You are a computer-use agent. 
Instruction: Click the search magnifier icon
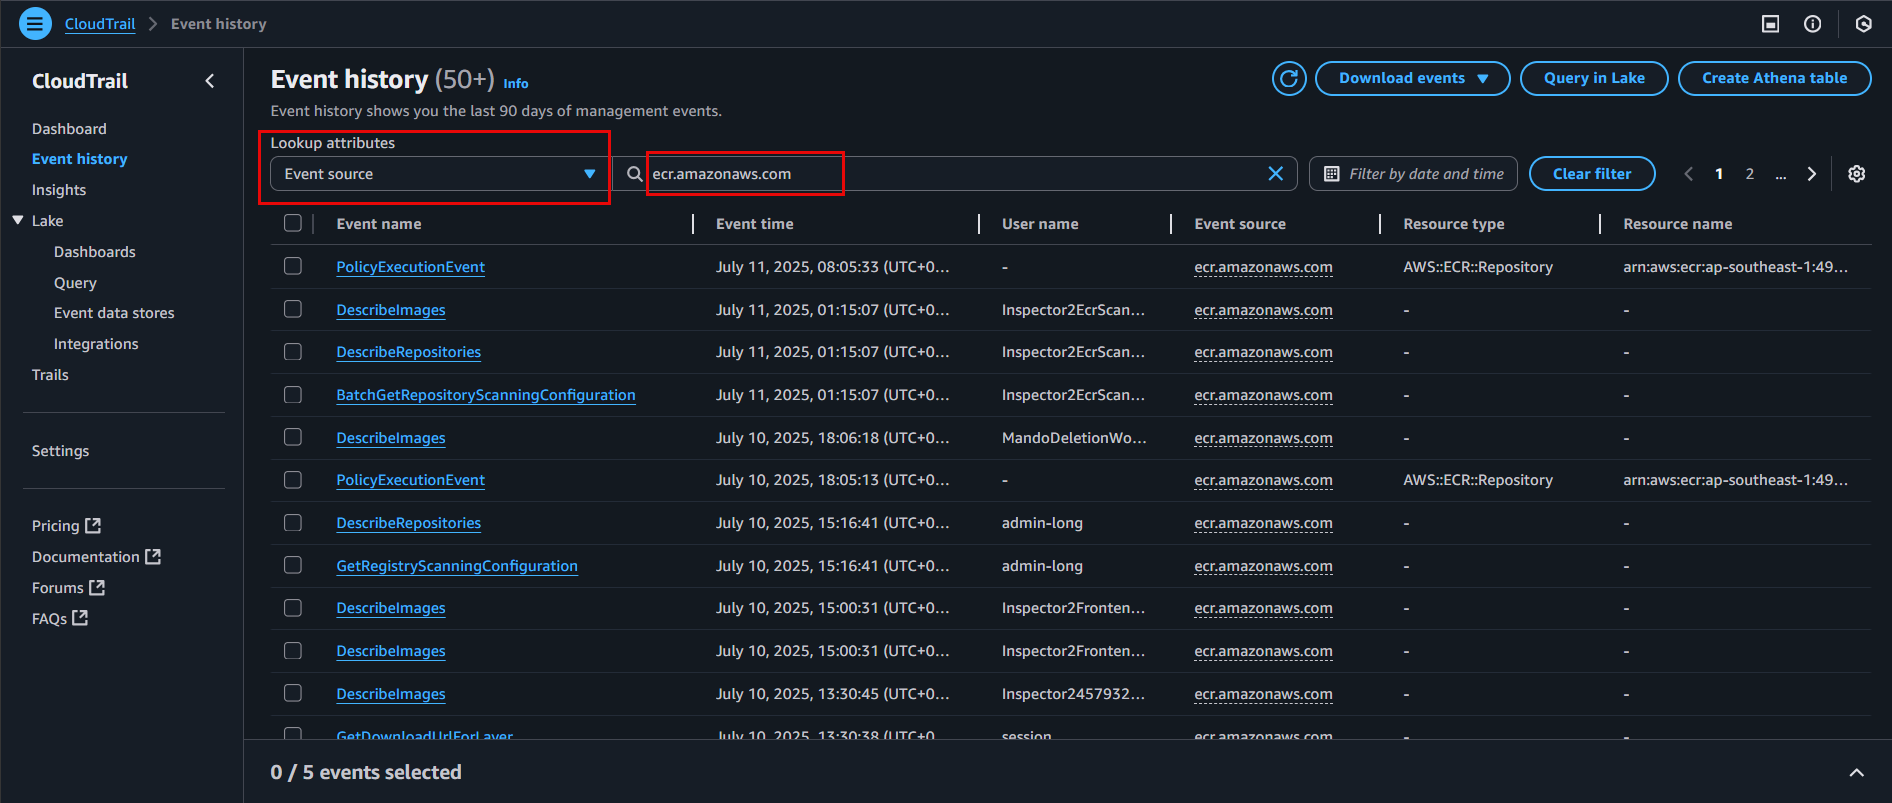(634, 174)
